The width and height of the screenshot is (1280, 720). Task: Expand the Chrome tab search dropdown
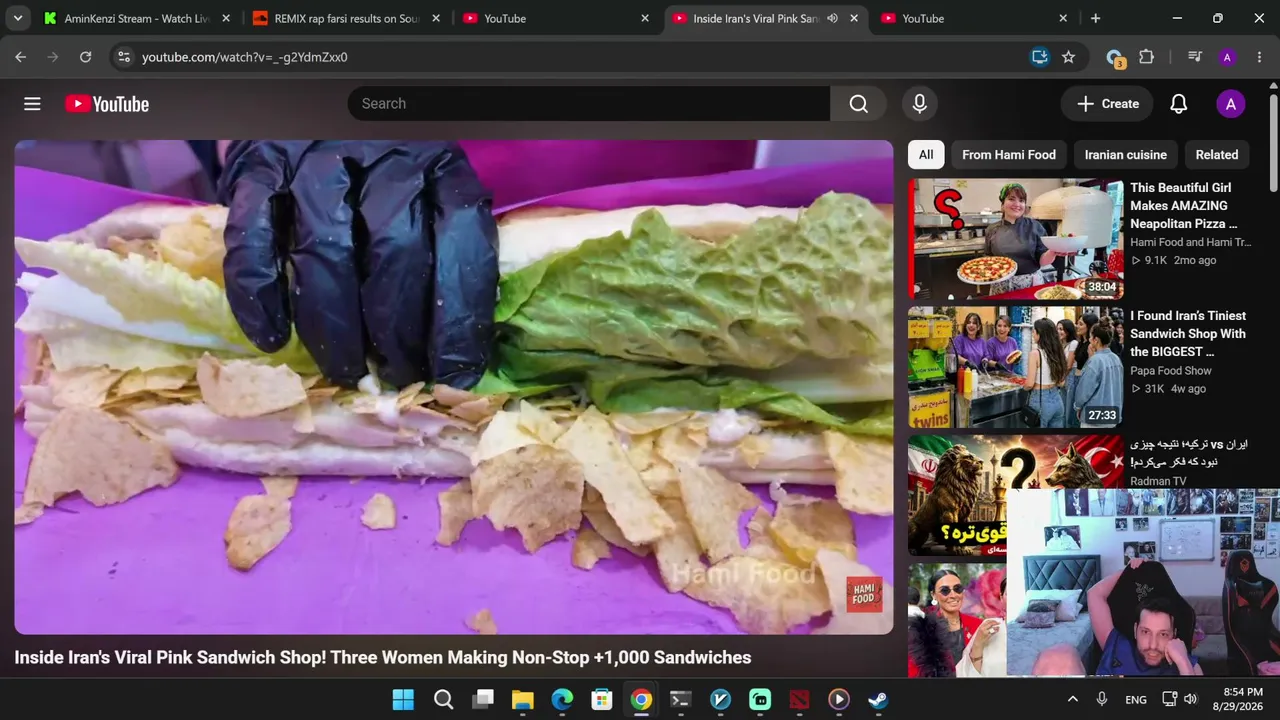tap(18, 18)
